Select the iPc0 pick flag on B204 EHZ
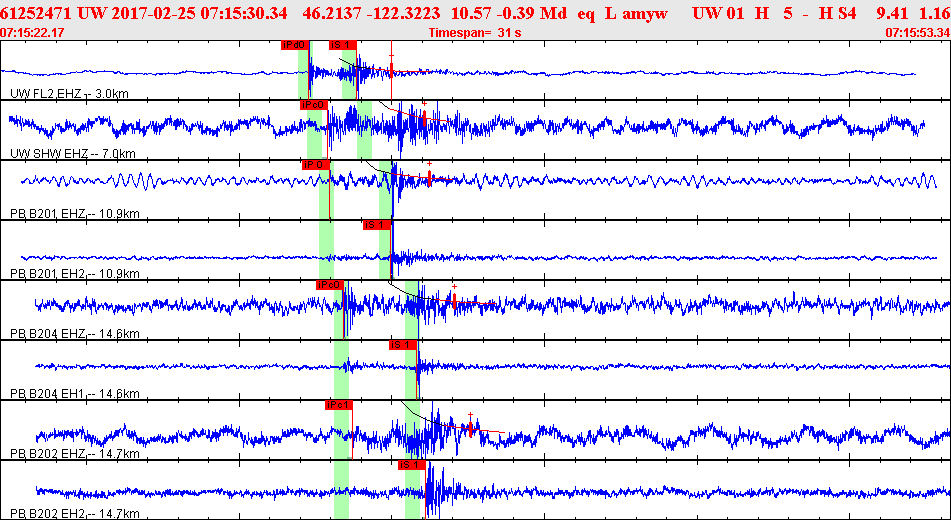The height and width of the screenshot is (520, 951). (330, 285)
